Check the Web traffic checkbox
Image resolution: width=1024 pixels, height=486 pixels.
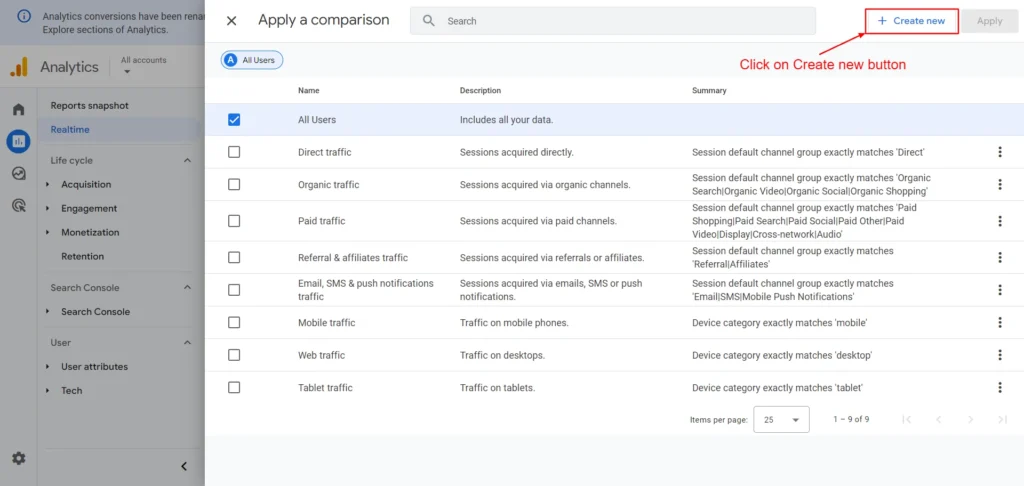(x=234, y=355)
